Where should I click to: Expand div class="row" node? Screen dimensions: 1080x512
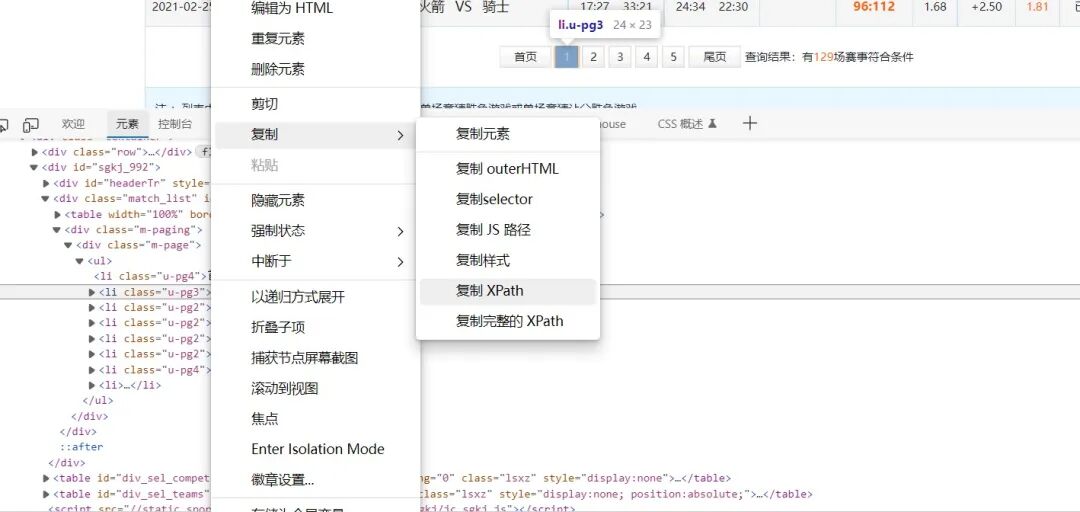(x=35, y=152)
